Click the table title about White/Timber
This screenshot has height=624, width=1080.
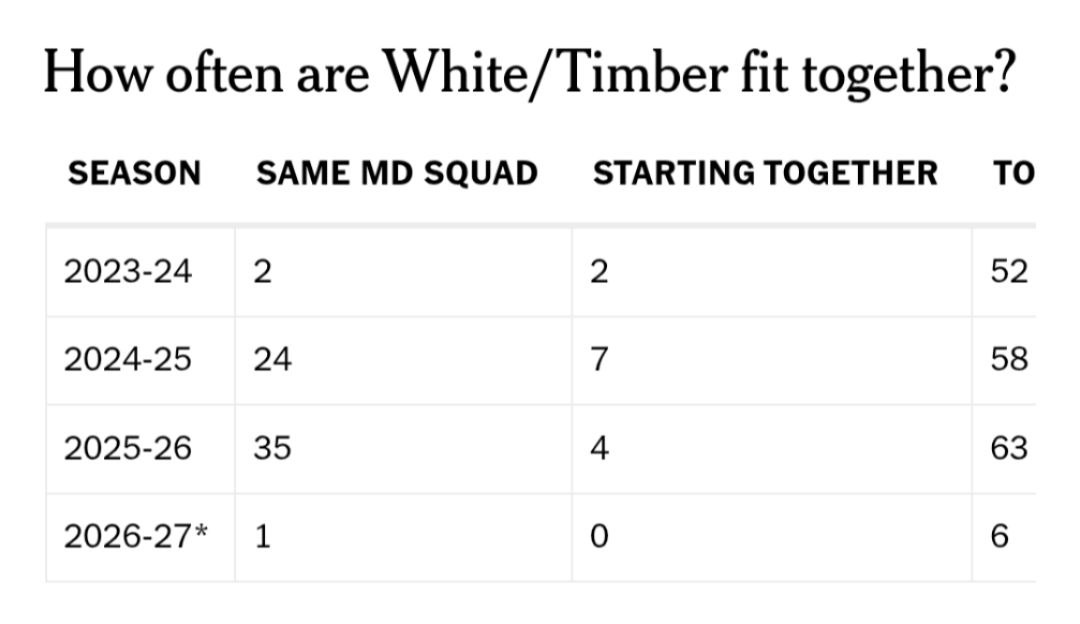(530, 73)
